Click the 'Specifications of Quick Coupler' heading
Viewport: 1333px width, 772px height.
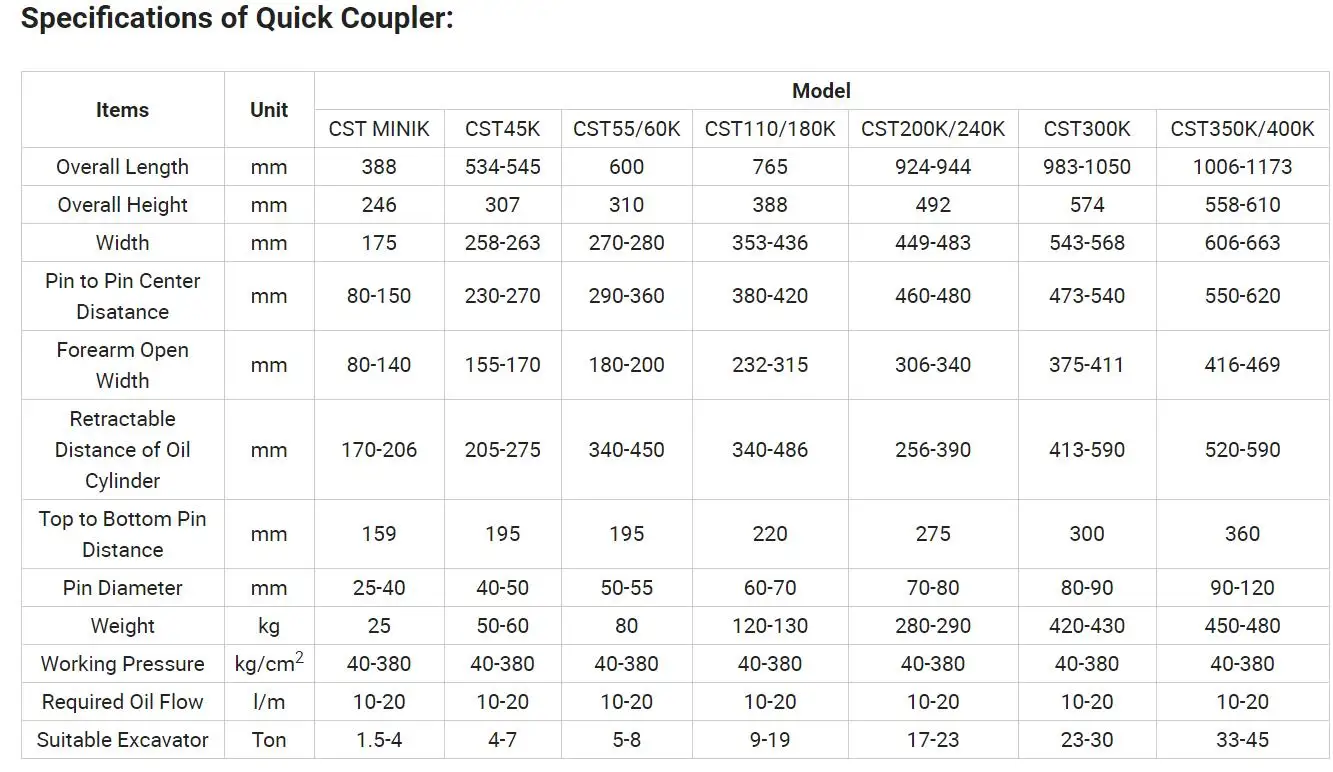[237, 19]
